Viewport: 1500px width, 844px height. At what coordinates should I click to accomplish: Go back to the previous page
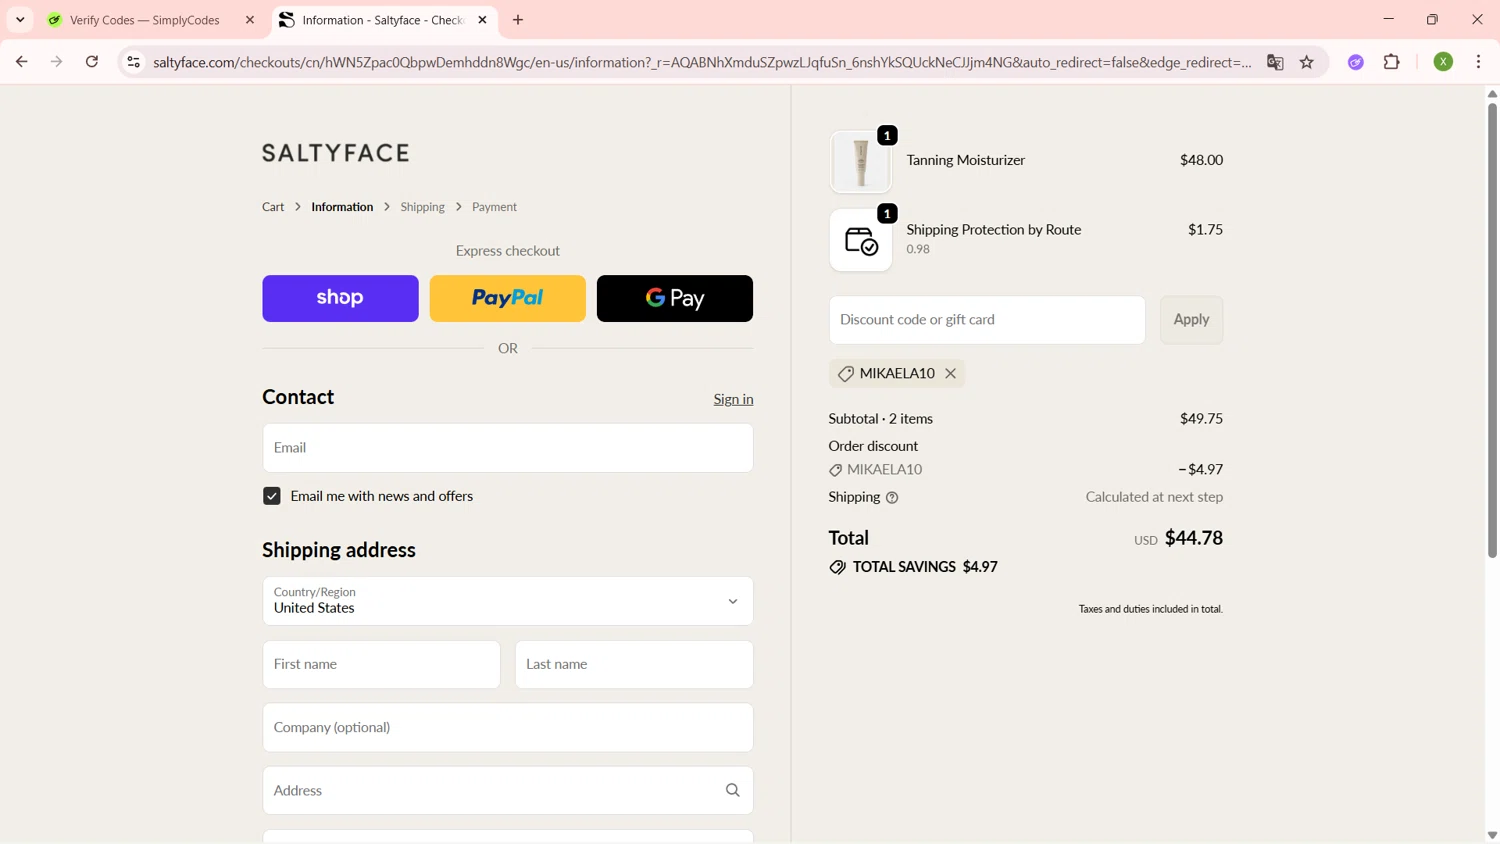22,62
